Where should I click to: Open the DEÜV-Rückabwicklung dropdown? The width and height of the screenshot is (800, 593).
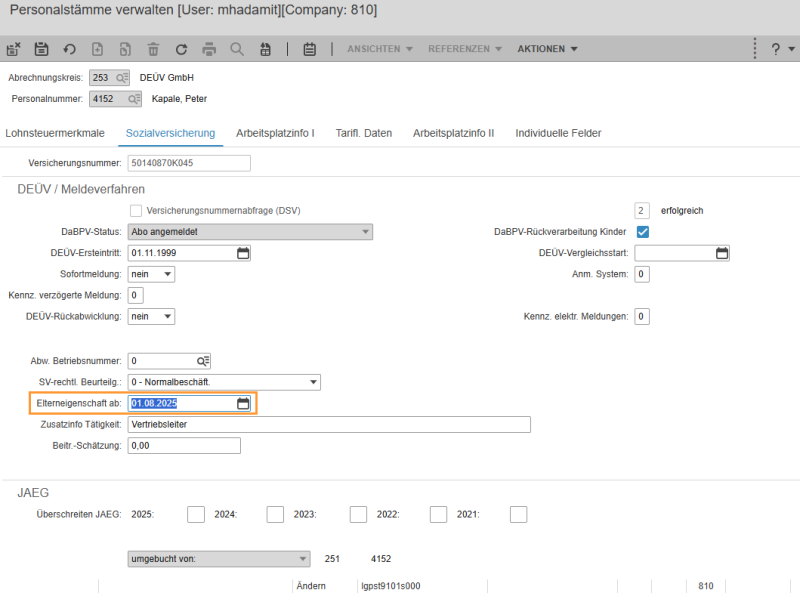click(151, 316)
